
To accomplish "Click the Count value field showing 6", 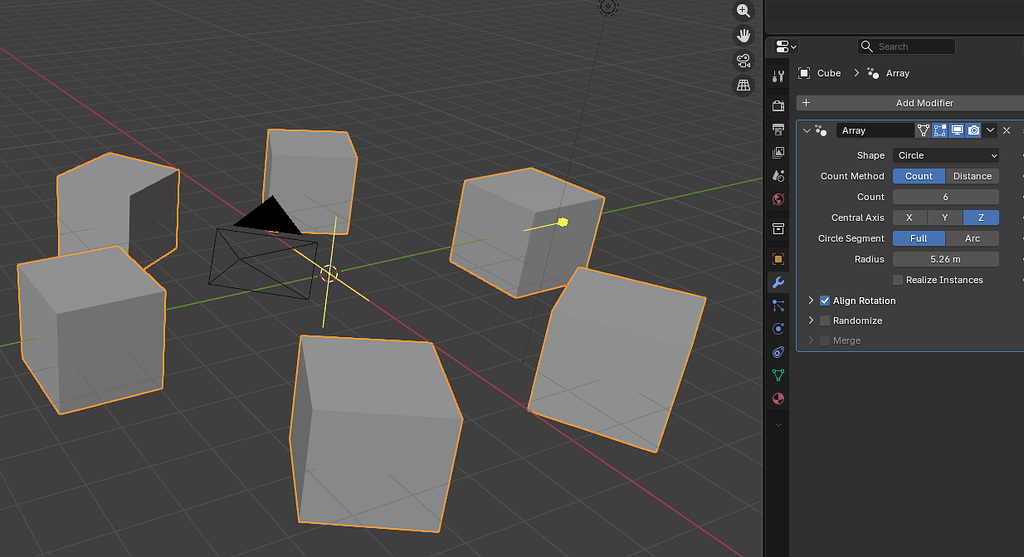I will click(x=946, y=197).
